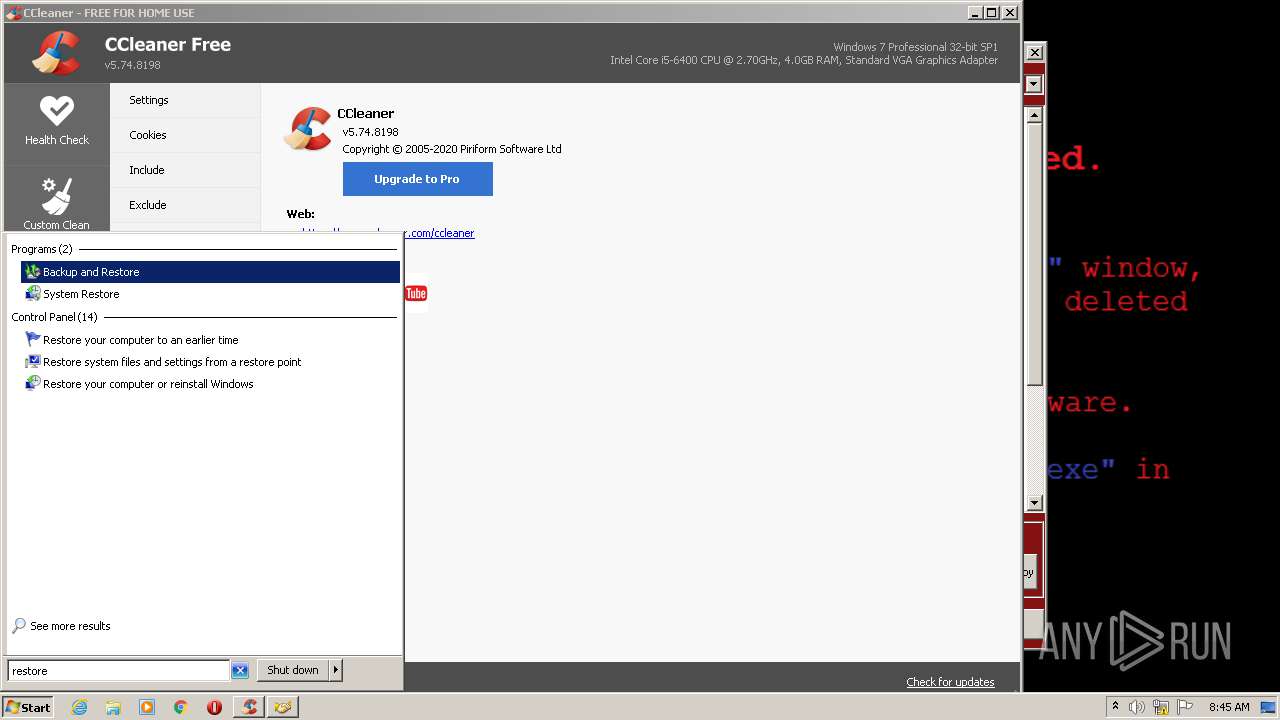Click the CCleaner logo in the header
The height and width of the screenshot is (720, 1280).
[56, 53]
